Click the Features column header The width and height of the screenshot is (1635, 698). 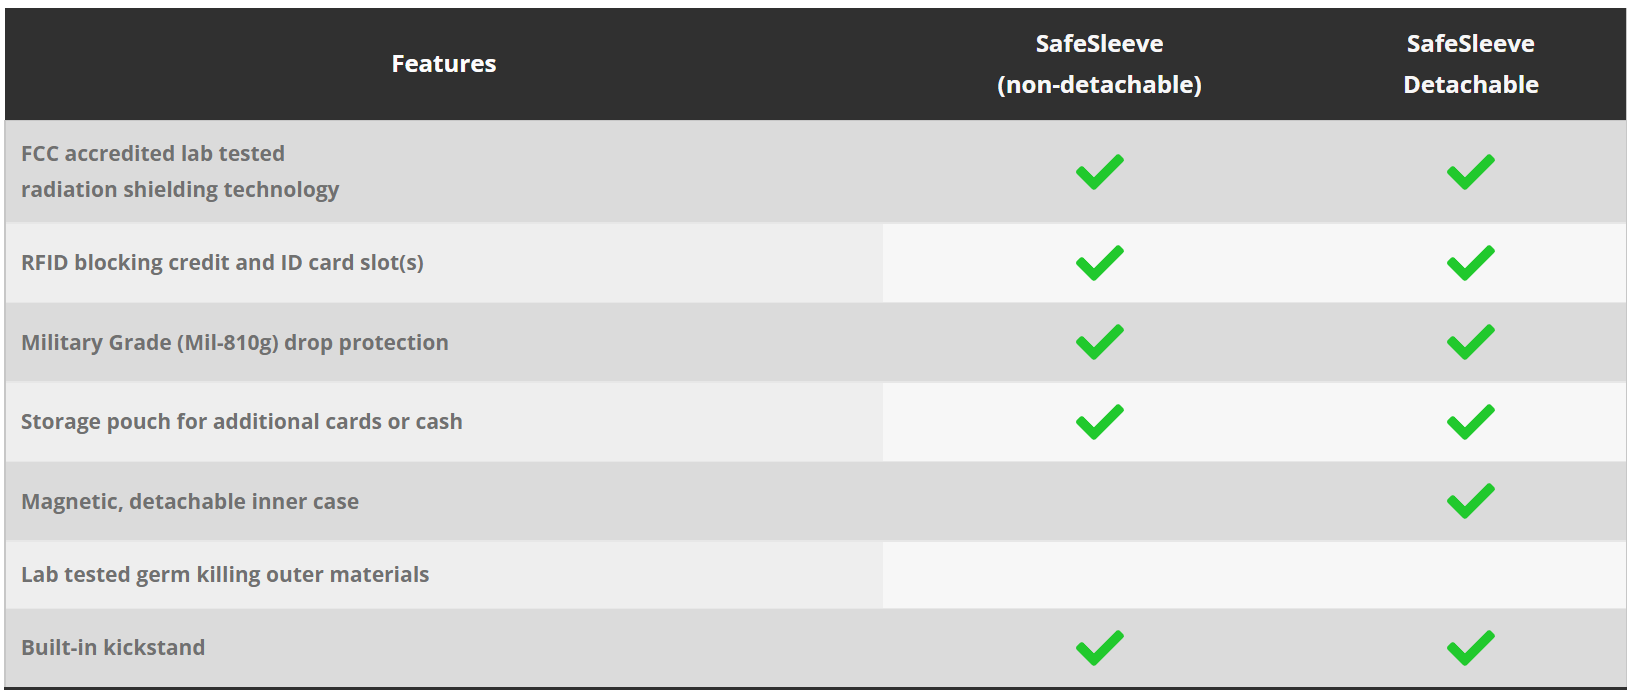point(443,64)
